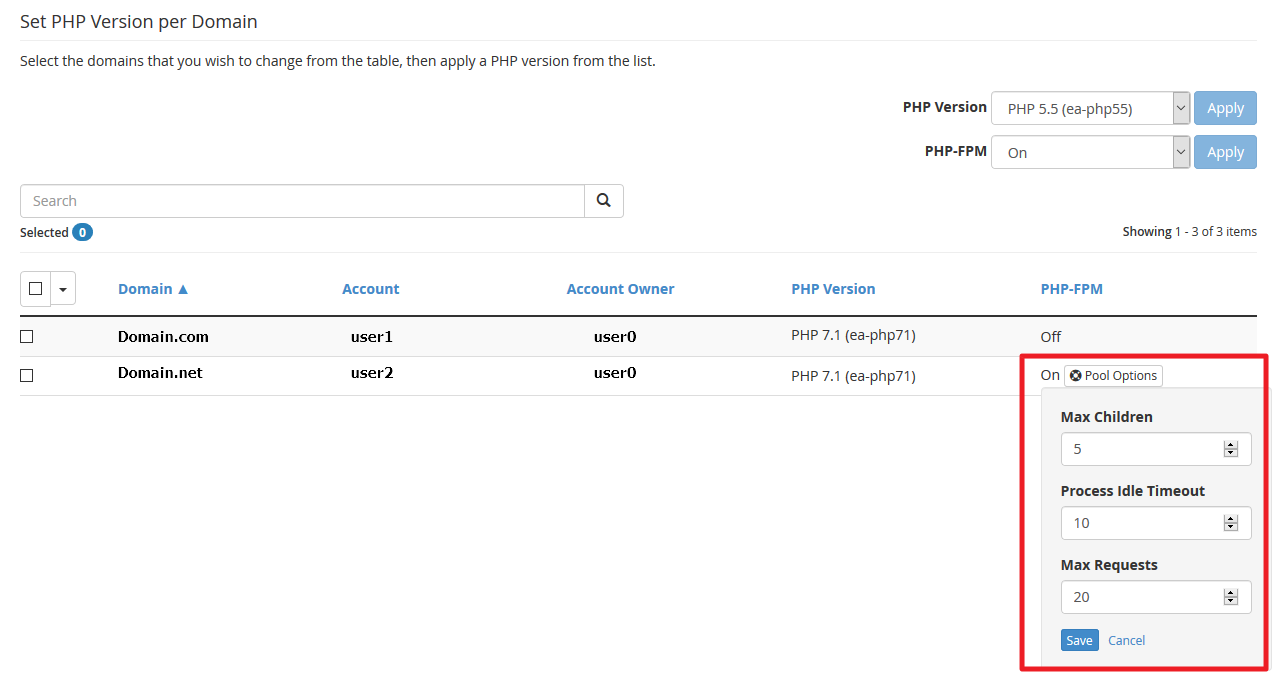This screenshot has height=676, width=1275.
Task: Increment Max Requests using the stepper arrows
Action: pyautogui.click(x=1230, y=592)
